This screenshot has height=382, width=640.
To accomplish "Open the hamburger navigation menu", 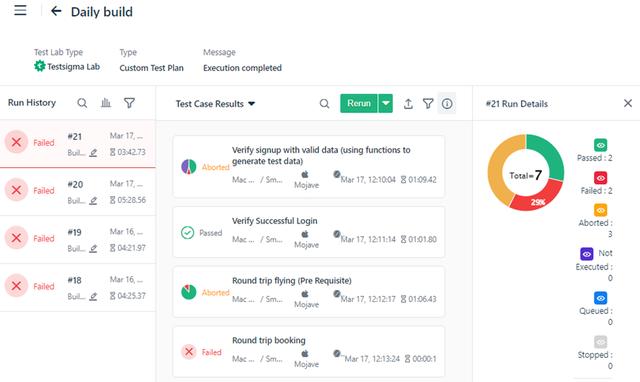I will click(20, 11).
